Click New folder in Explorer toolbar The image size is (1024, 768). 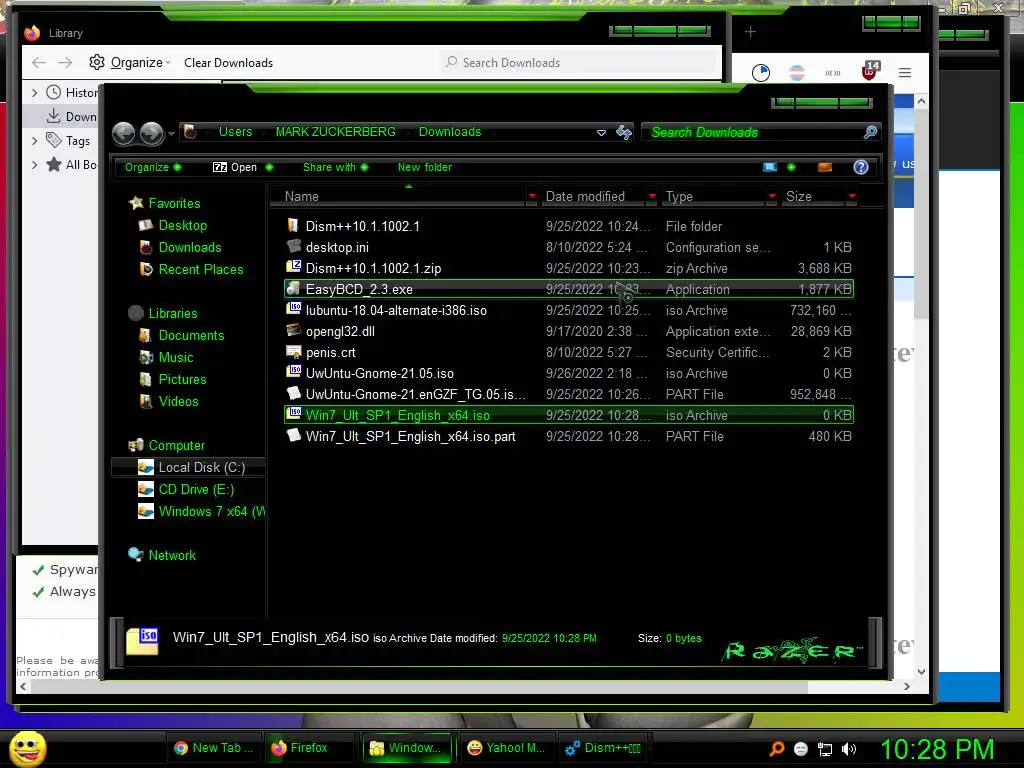coord(424,167)
